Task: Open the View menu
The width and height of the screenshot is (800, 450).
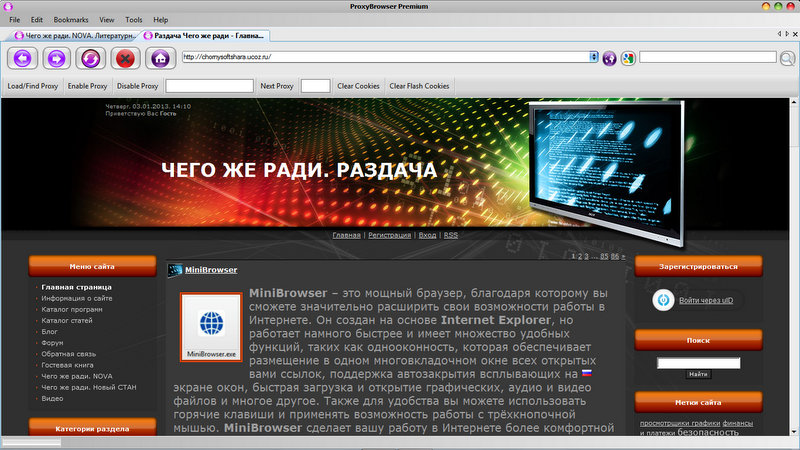Action: point(107,20)
